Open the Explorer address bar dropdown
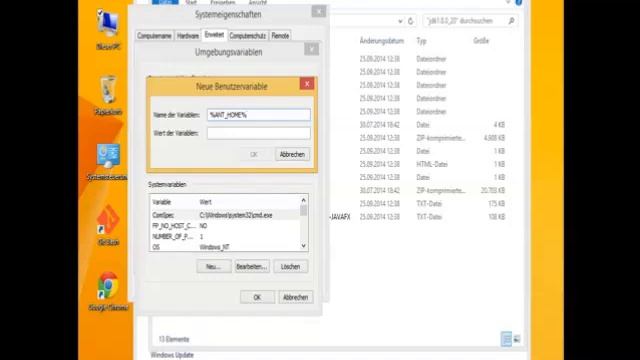 click(x=400, y=21)
